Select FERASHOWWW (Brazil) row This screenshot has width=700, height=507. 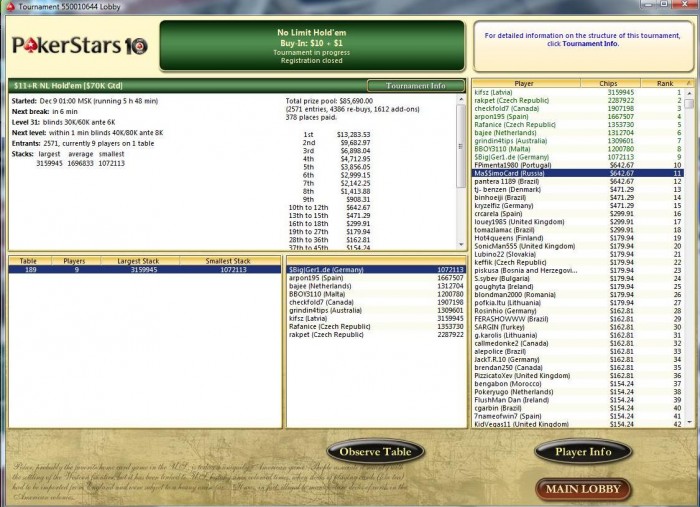[x=578, y=319]
